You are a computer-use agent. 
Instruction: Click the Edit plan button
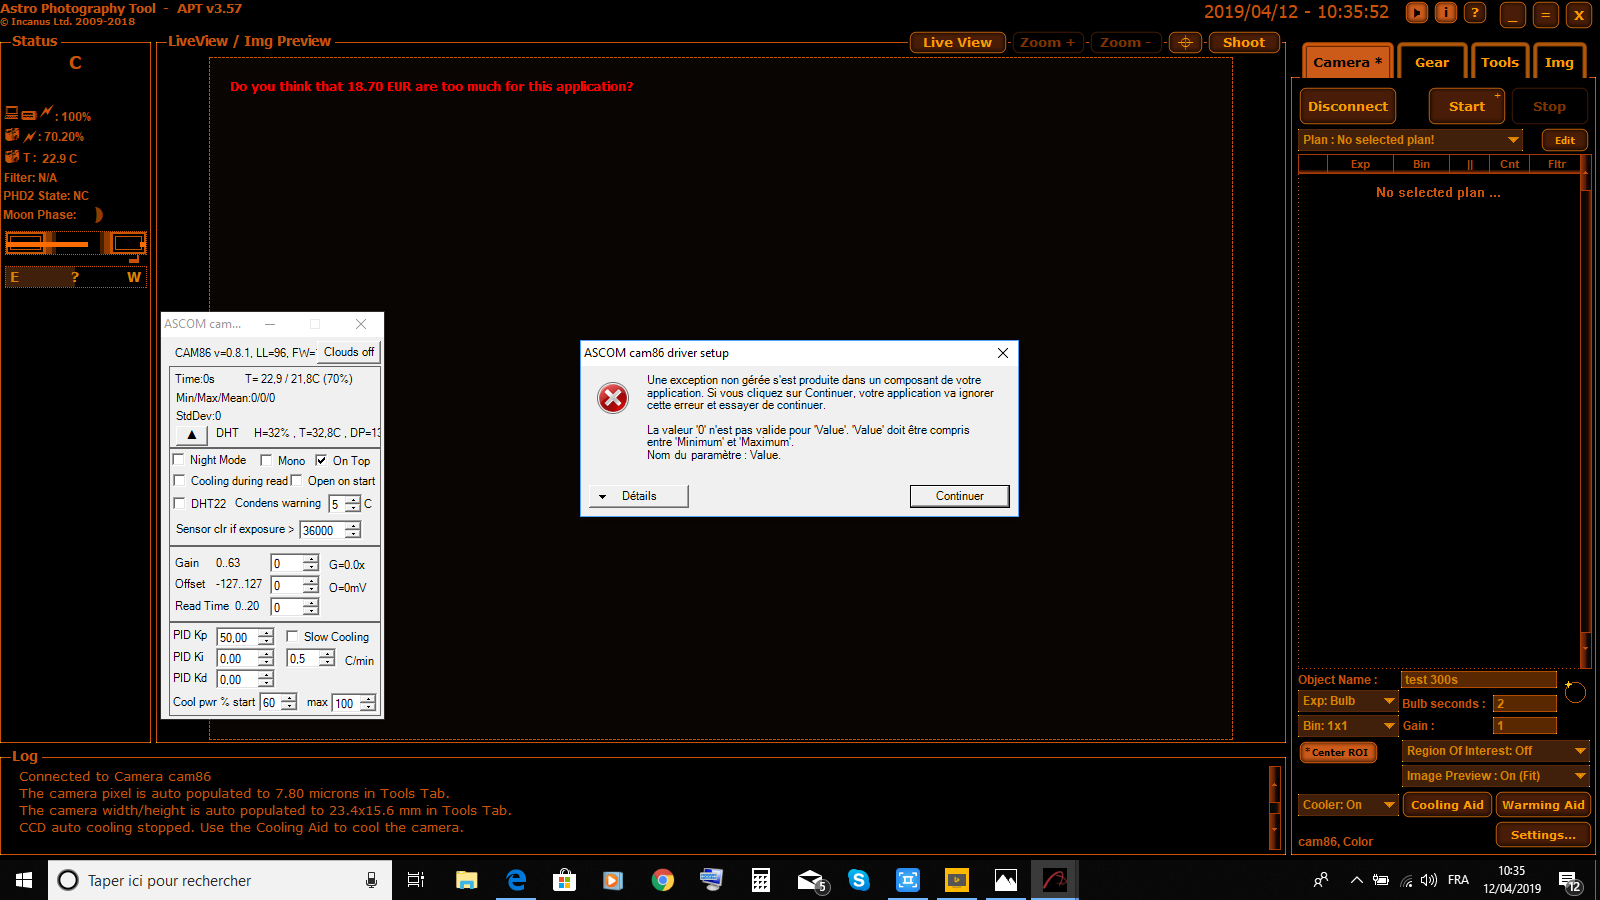click(x=1565, y=140)
